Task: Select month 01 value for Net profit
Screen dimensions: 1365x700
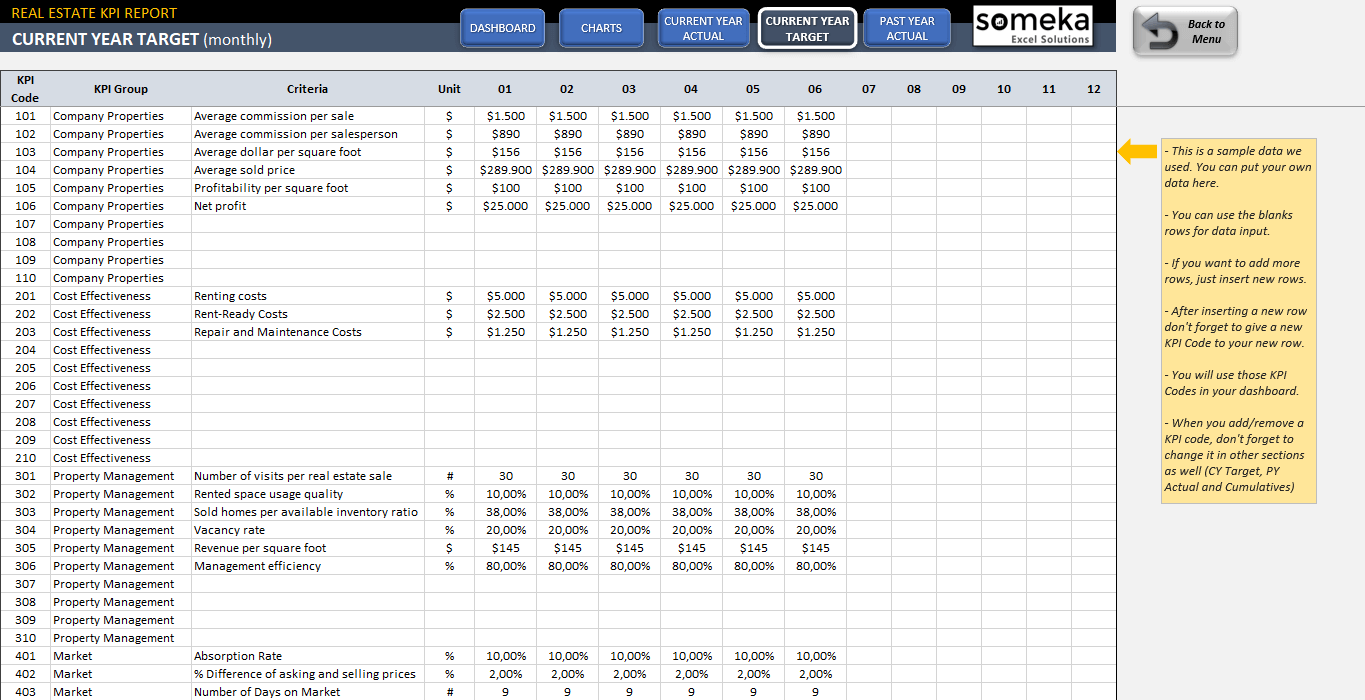Action: tap(505, 206)
